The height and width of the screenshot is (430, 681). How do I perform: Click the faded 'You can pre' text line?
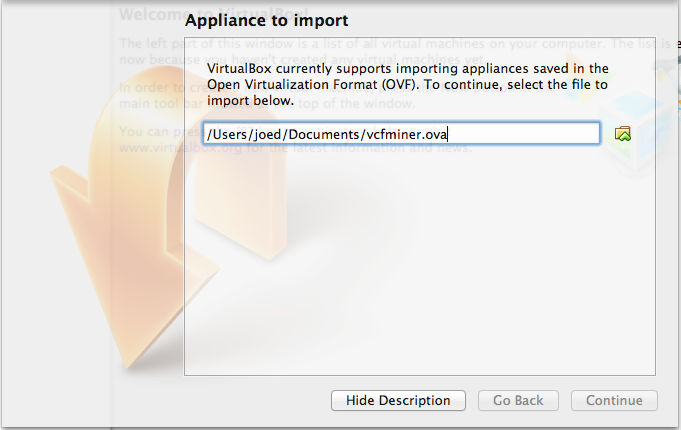[x=150, y=132]
